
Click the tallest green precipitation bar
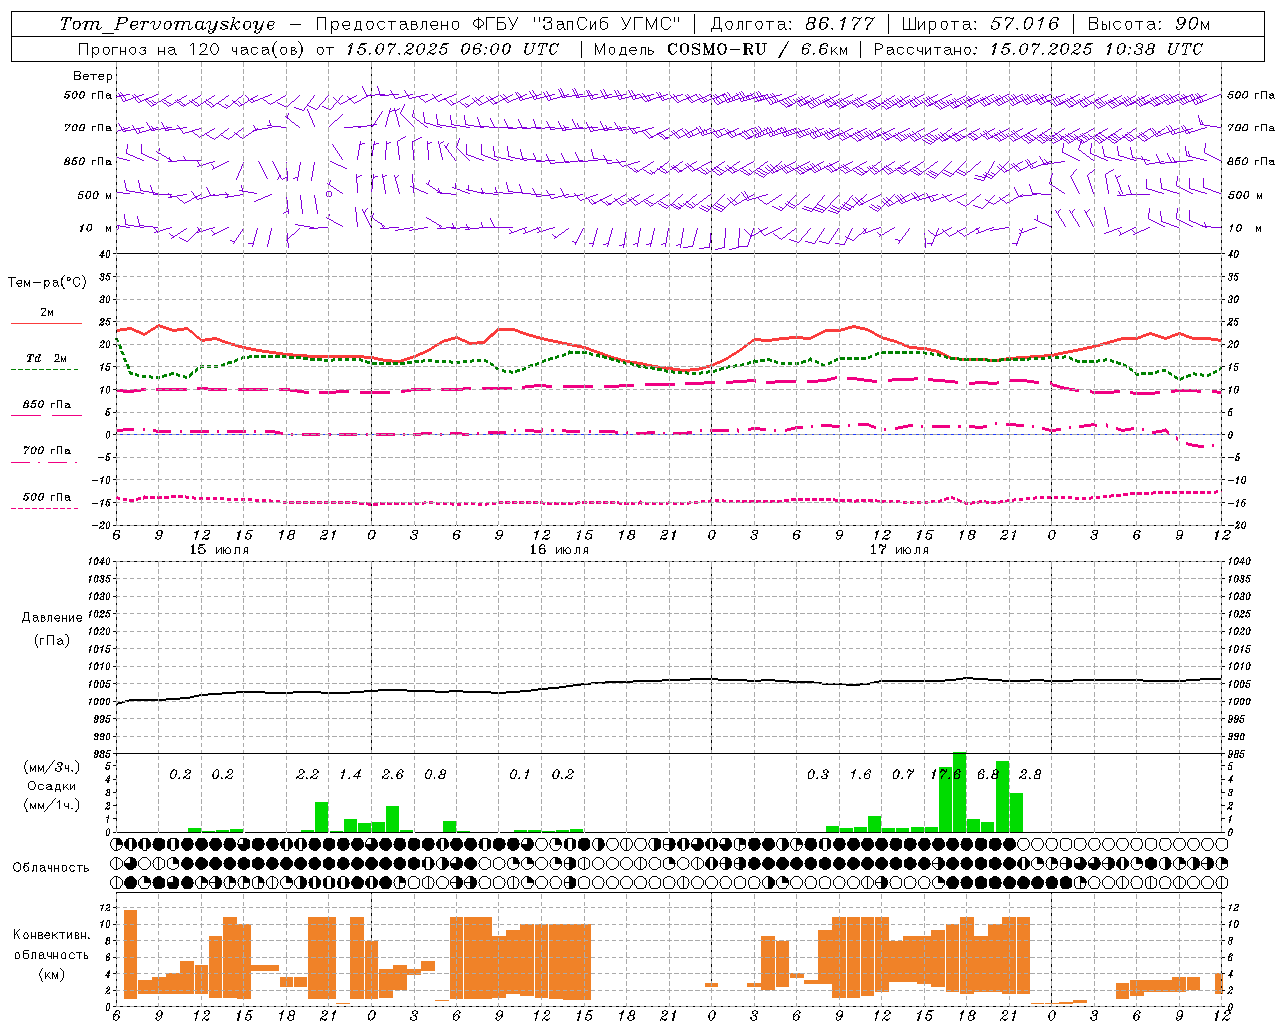click(959, 792)
